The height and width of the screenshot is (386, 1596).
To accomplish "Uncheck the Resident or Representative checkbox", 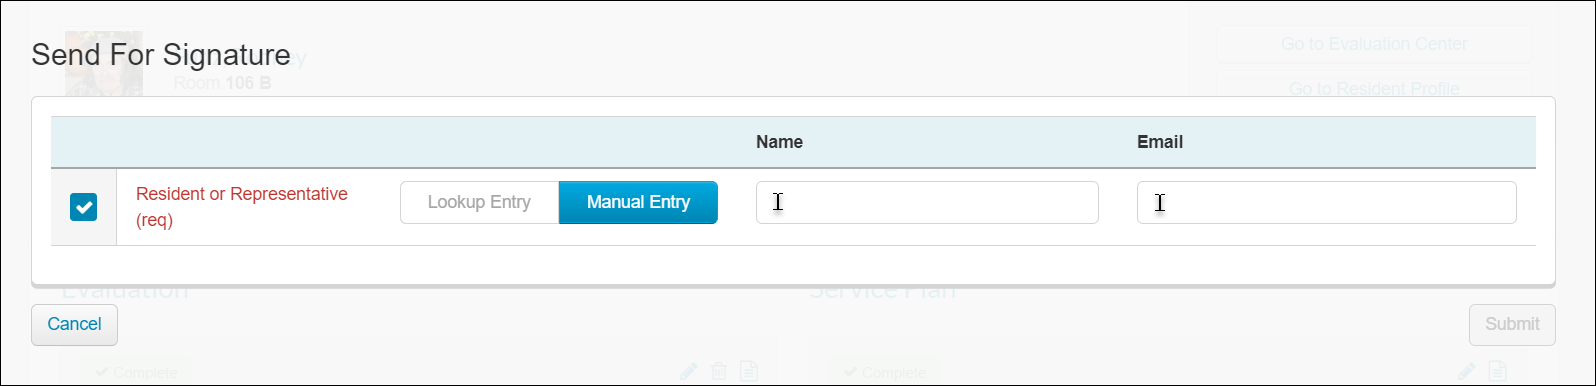I will (83, 207).
